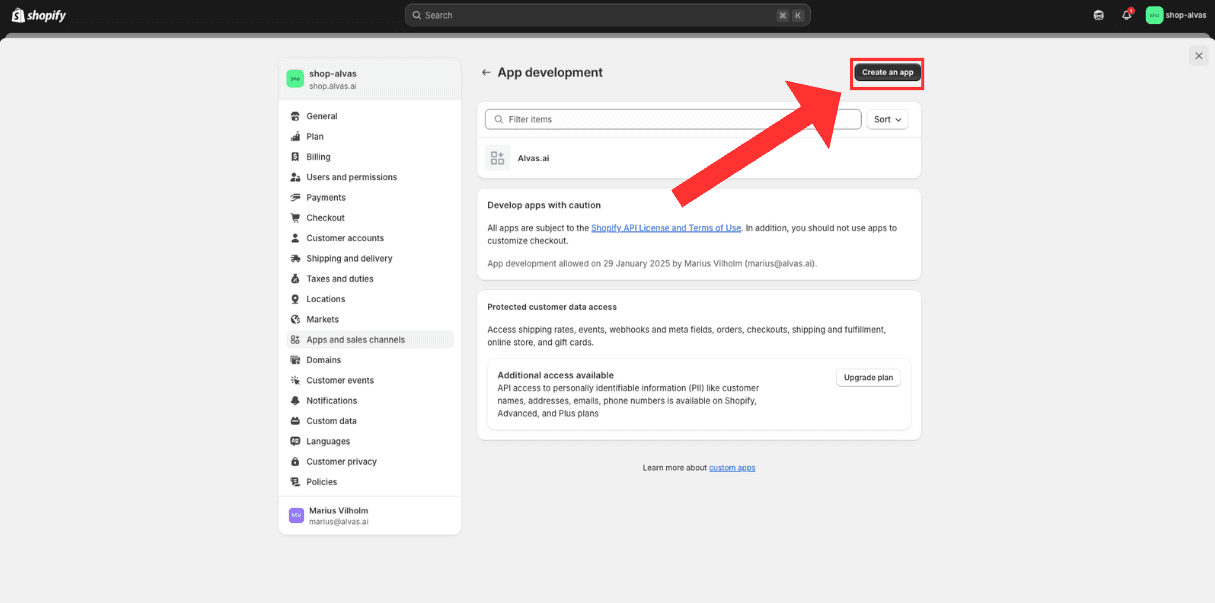This screenshot has width=1215, height=603.
Task: Click the Develop apps with caution heading
Action: [544, 205]
